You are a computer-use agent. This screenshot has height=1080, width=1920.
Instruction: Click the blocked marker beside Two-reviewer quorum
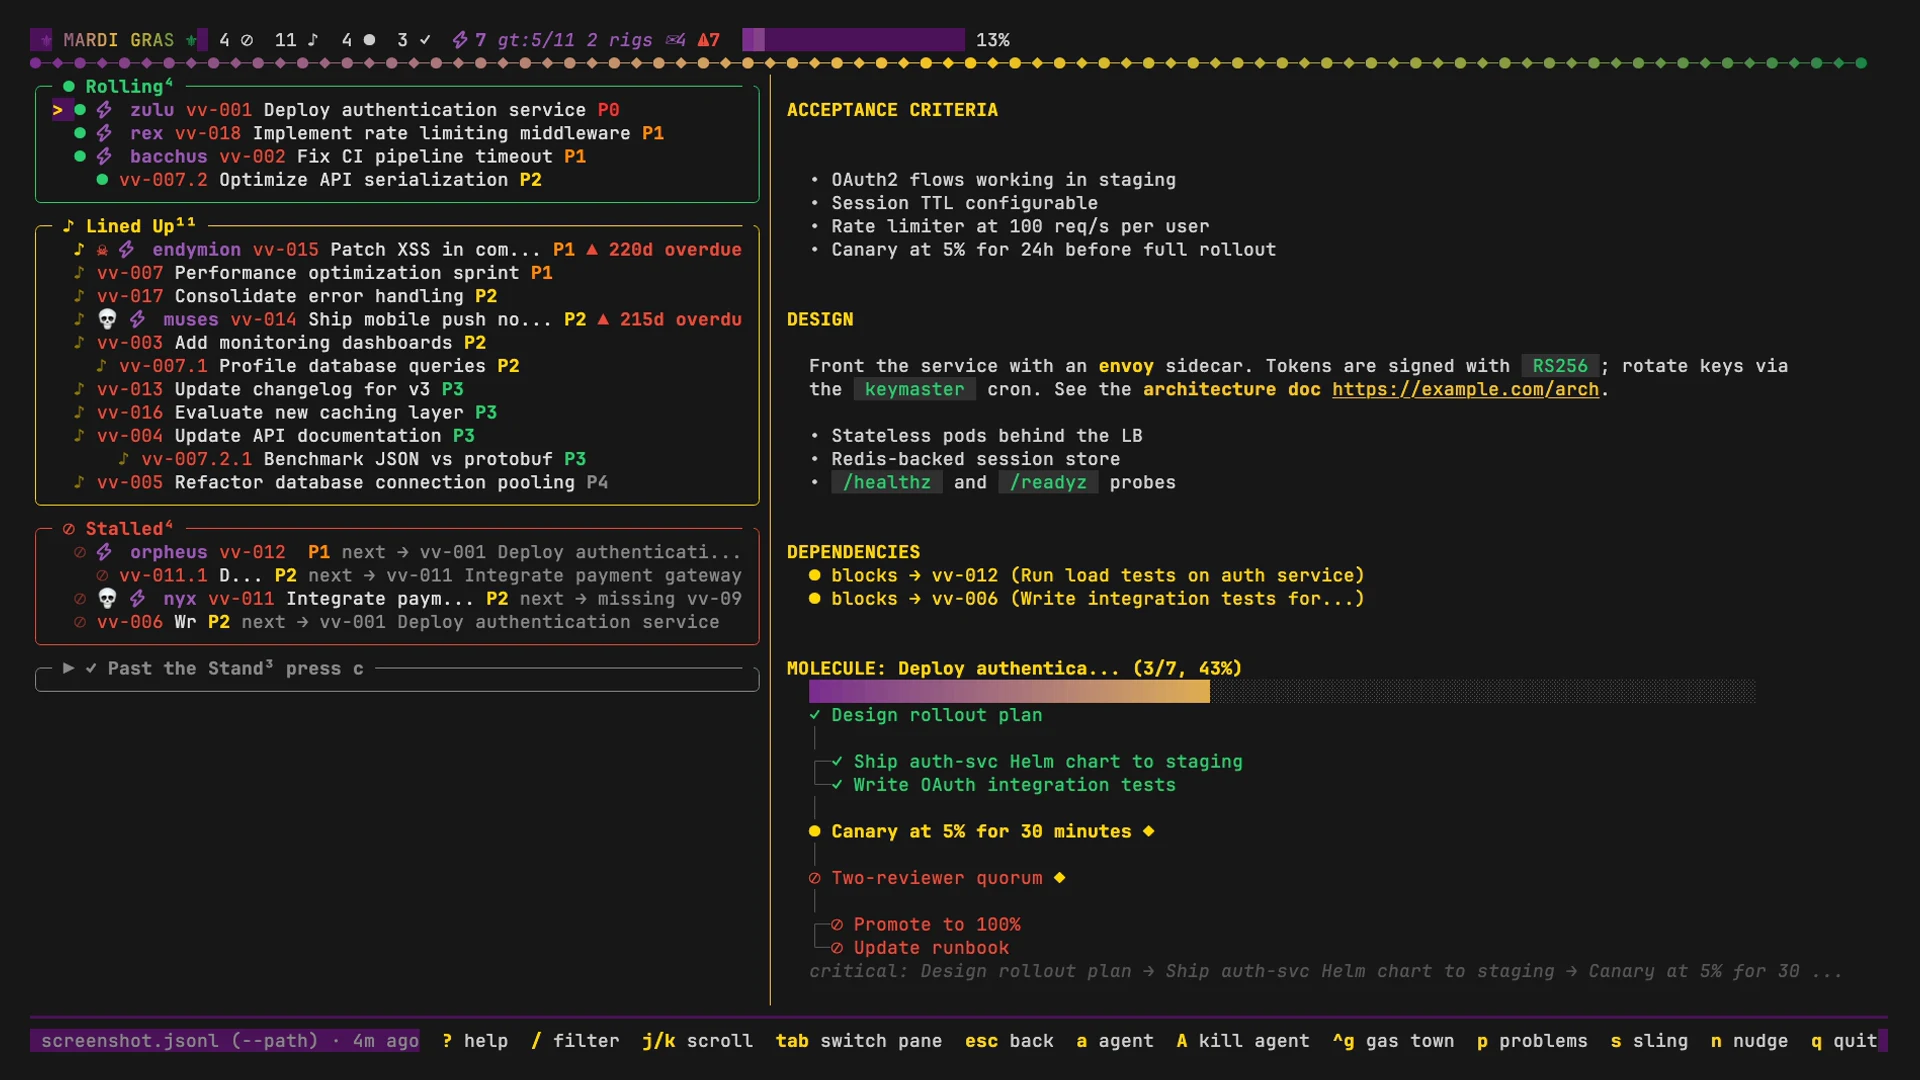[815, 878]
